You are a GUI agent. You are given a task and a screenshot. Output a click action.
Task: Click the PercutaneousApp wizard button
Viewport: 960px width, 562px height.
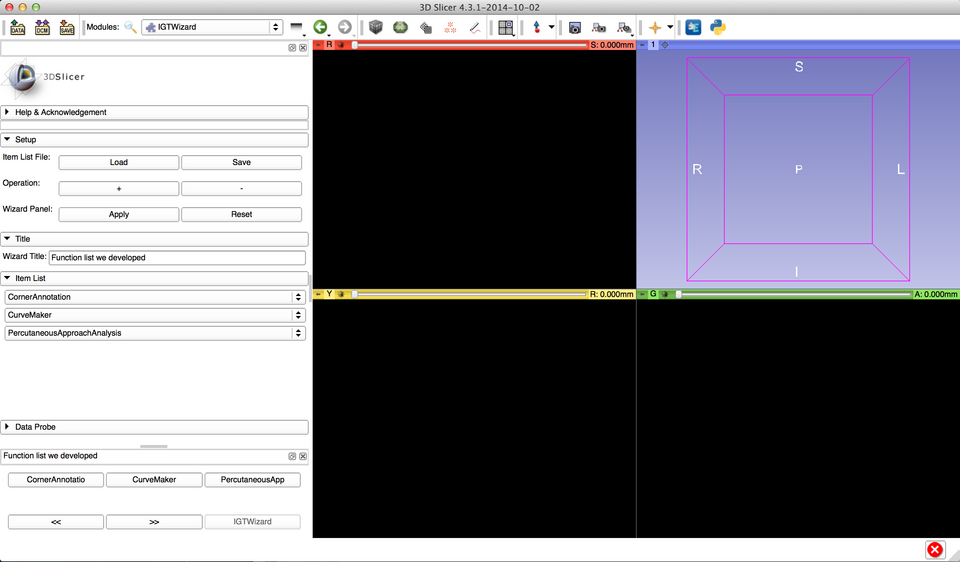click(252, 480)
